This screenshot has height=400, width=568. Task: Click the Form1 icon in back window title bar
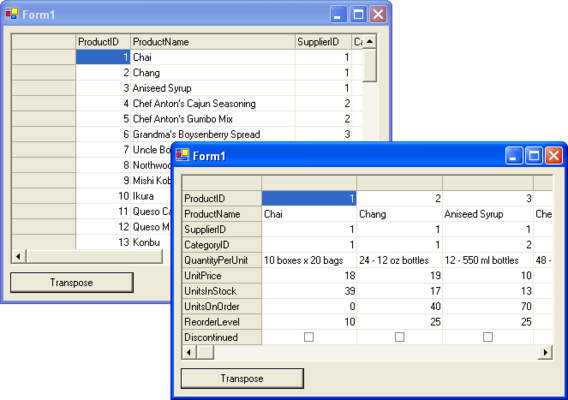tap(12, 14)
